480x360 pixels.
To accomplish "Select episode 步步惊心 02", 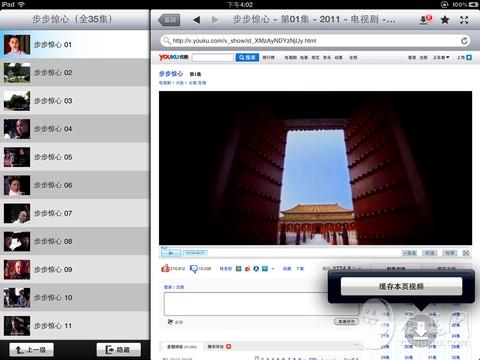I will point(75,73).
